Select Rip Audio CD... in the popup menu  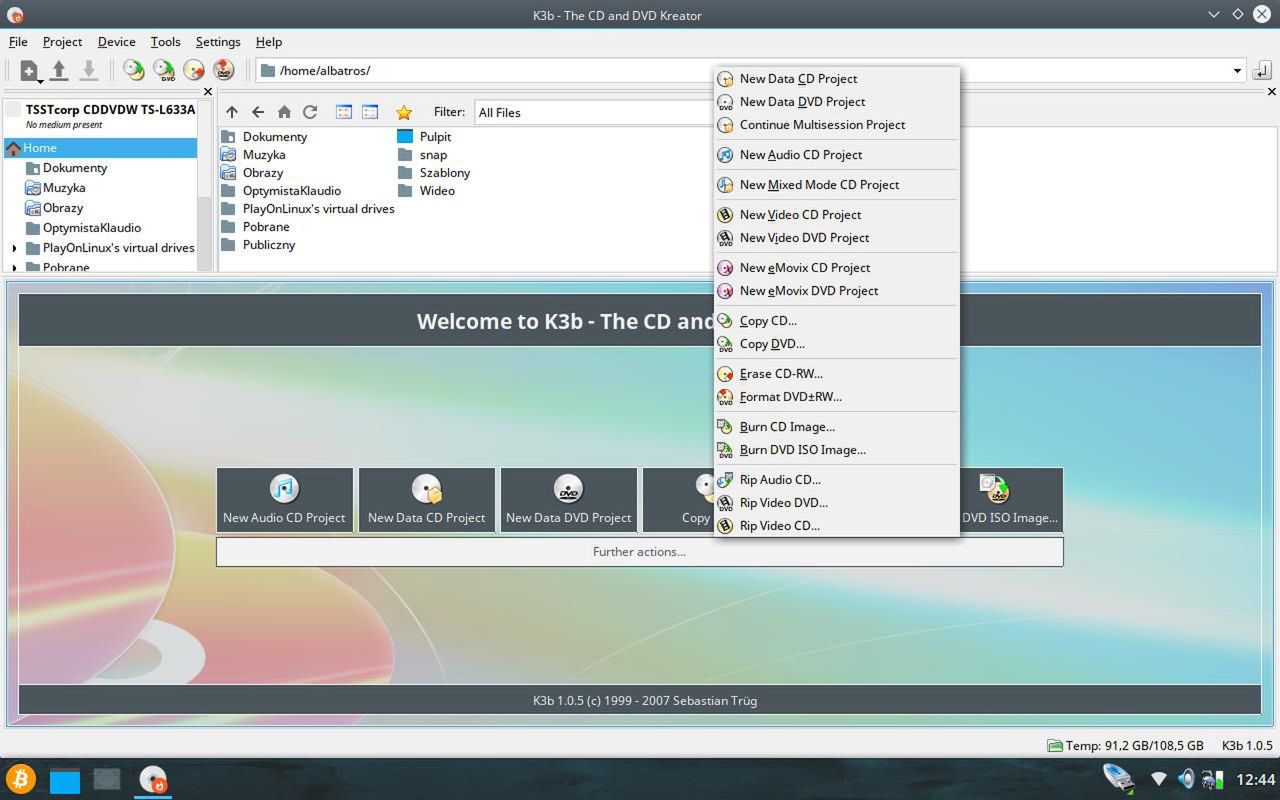[837, 480]
